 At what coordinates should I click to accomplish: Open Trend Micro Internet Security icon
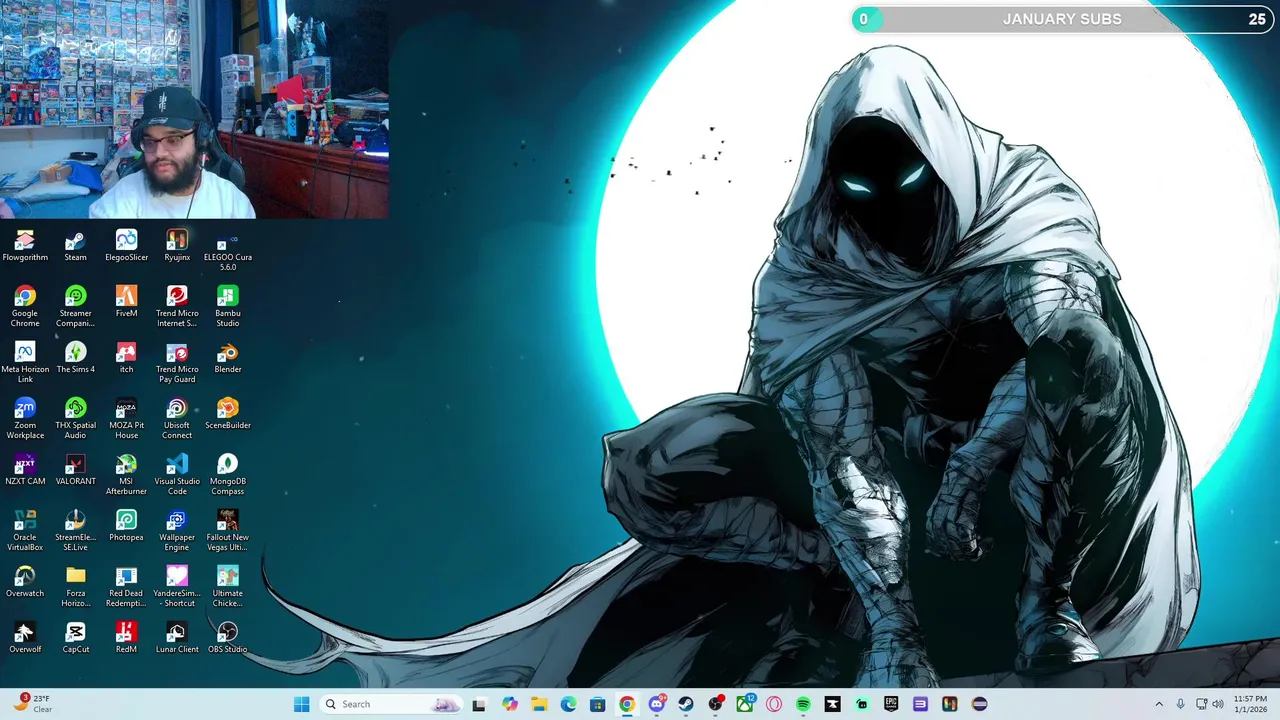177,307
